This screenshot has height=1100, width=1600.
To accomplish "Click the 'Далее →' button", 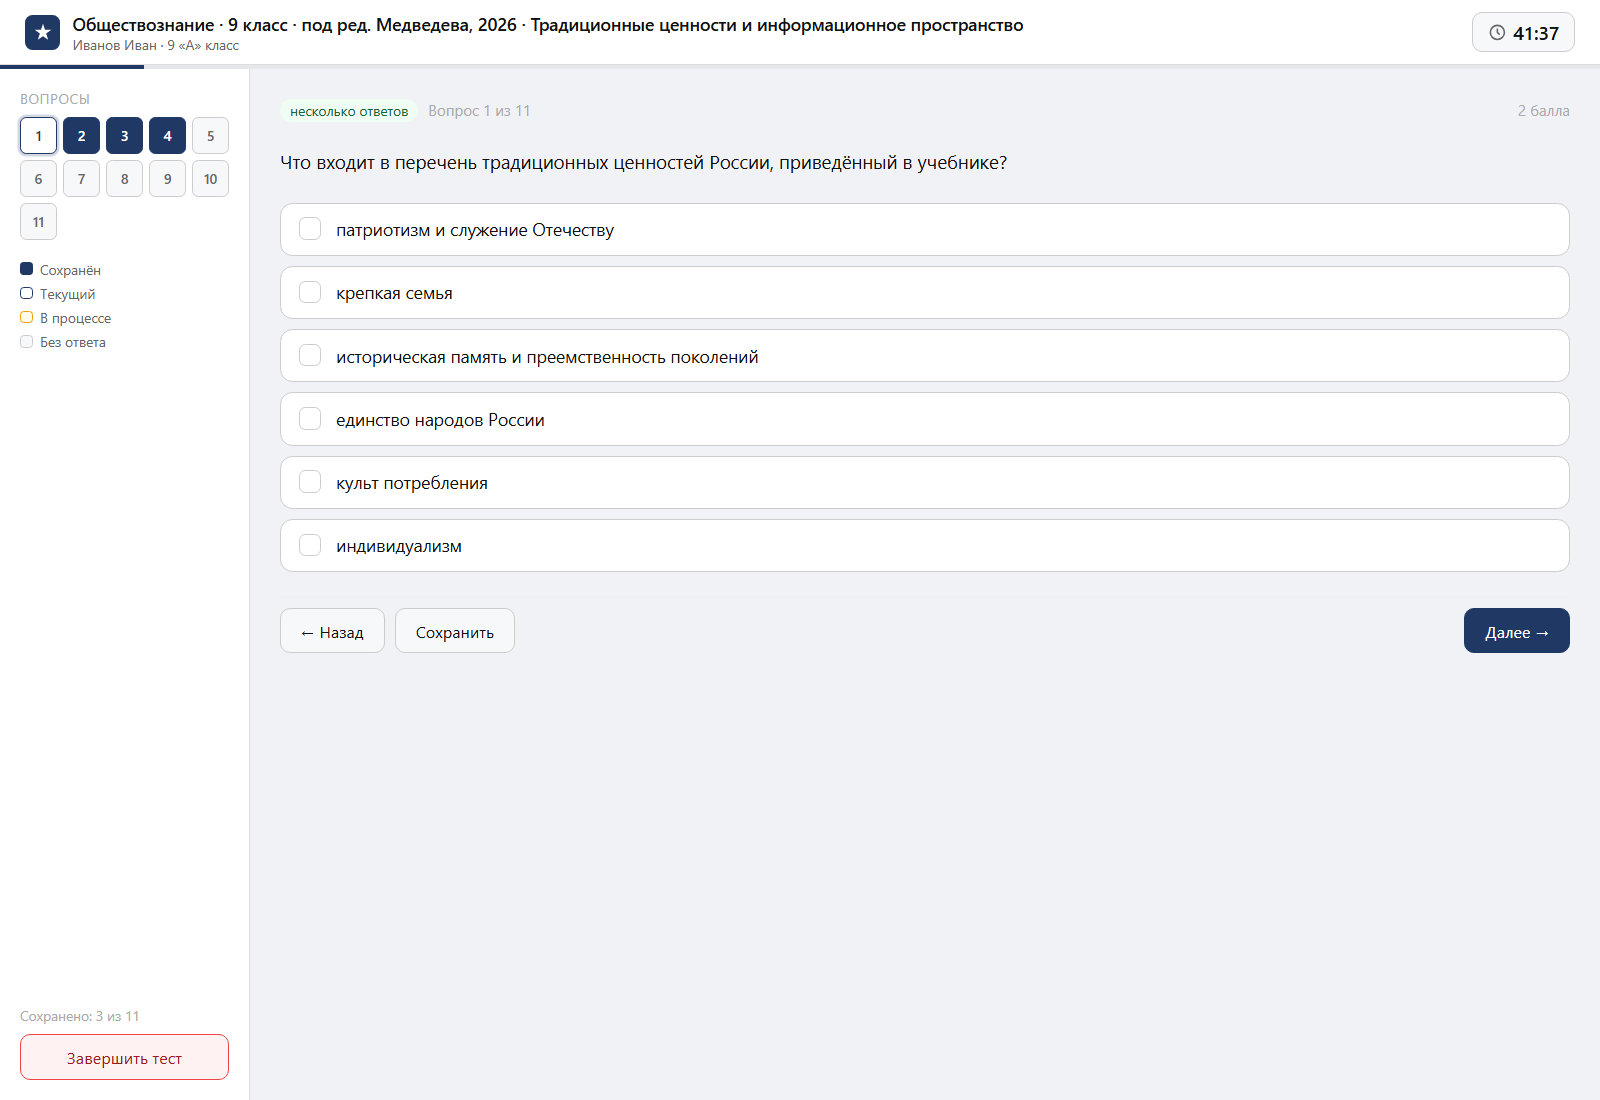I will 1516,631.
